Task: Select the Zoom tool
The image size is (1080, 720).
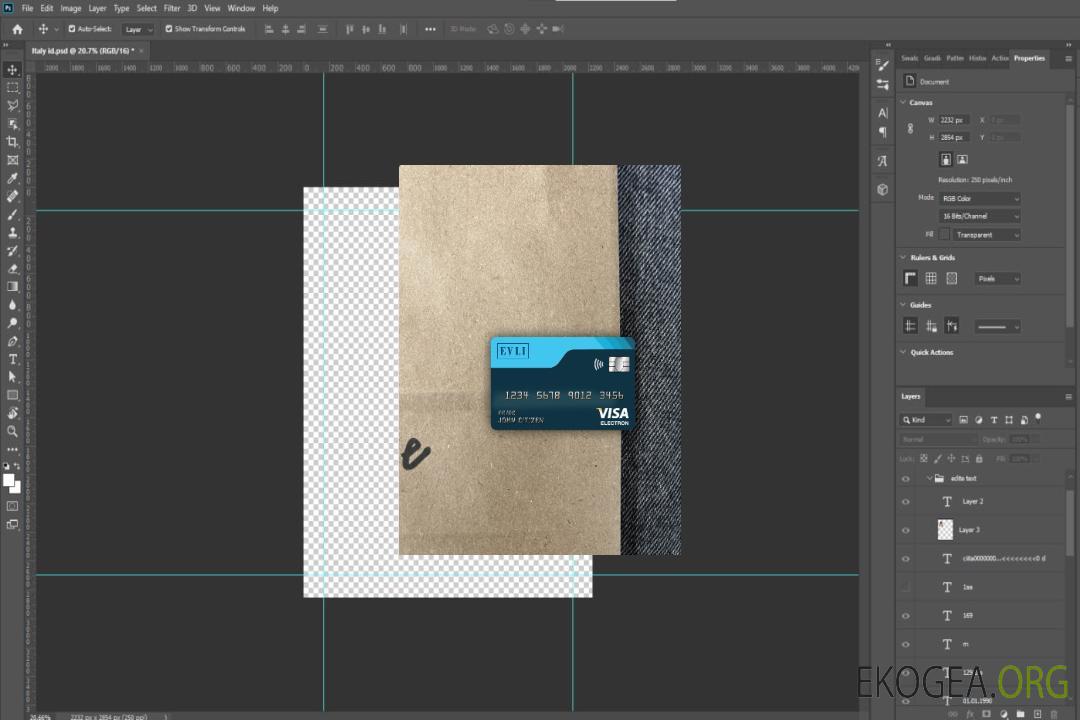Action: 12,431
